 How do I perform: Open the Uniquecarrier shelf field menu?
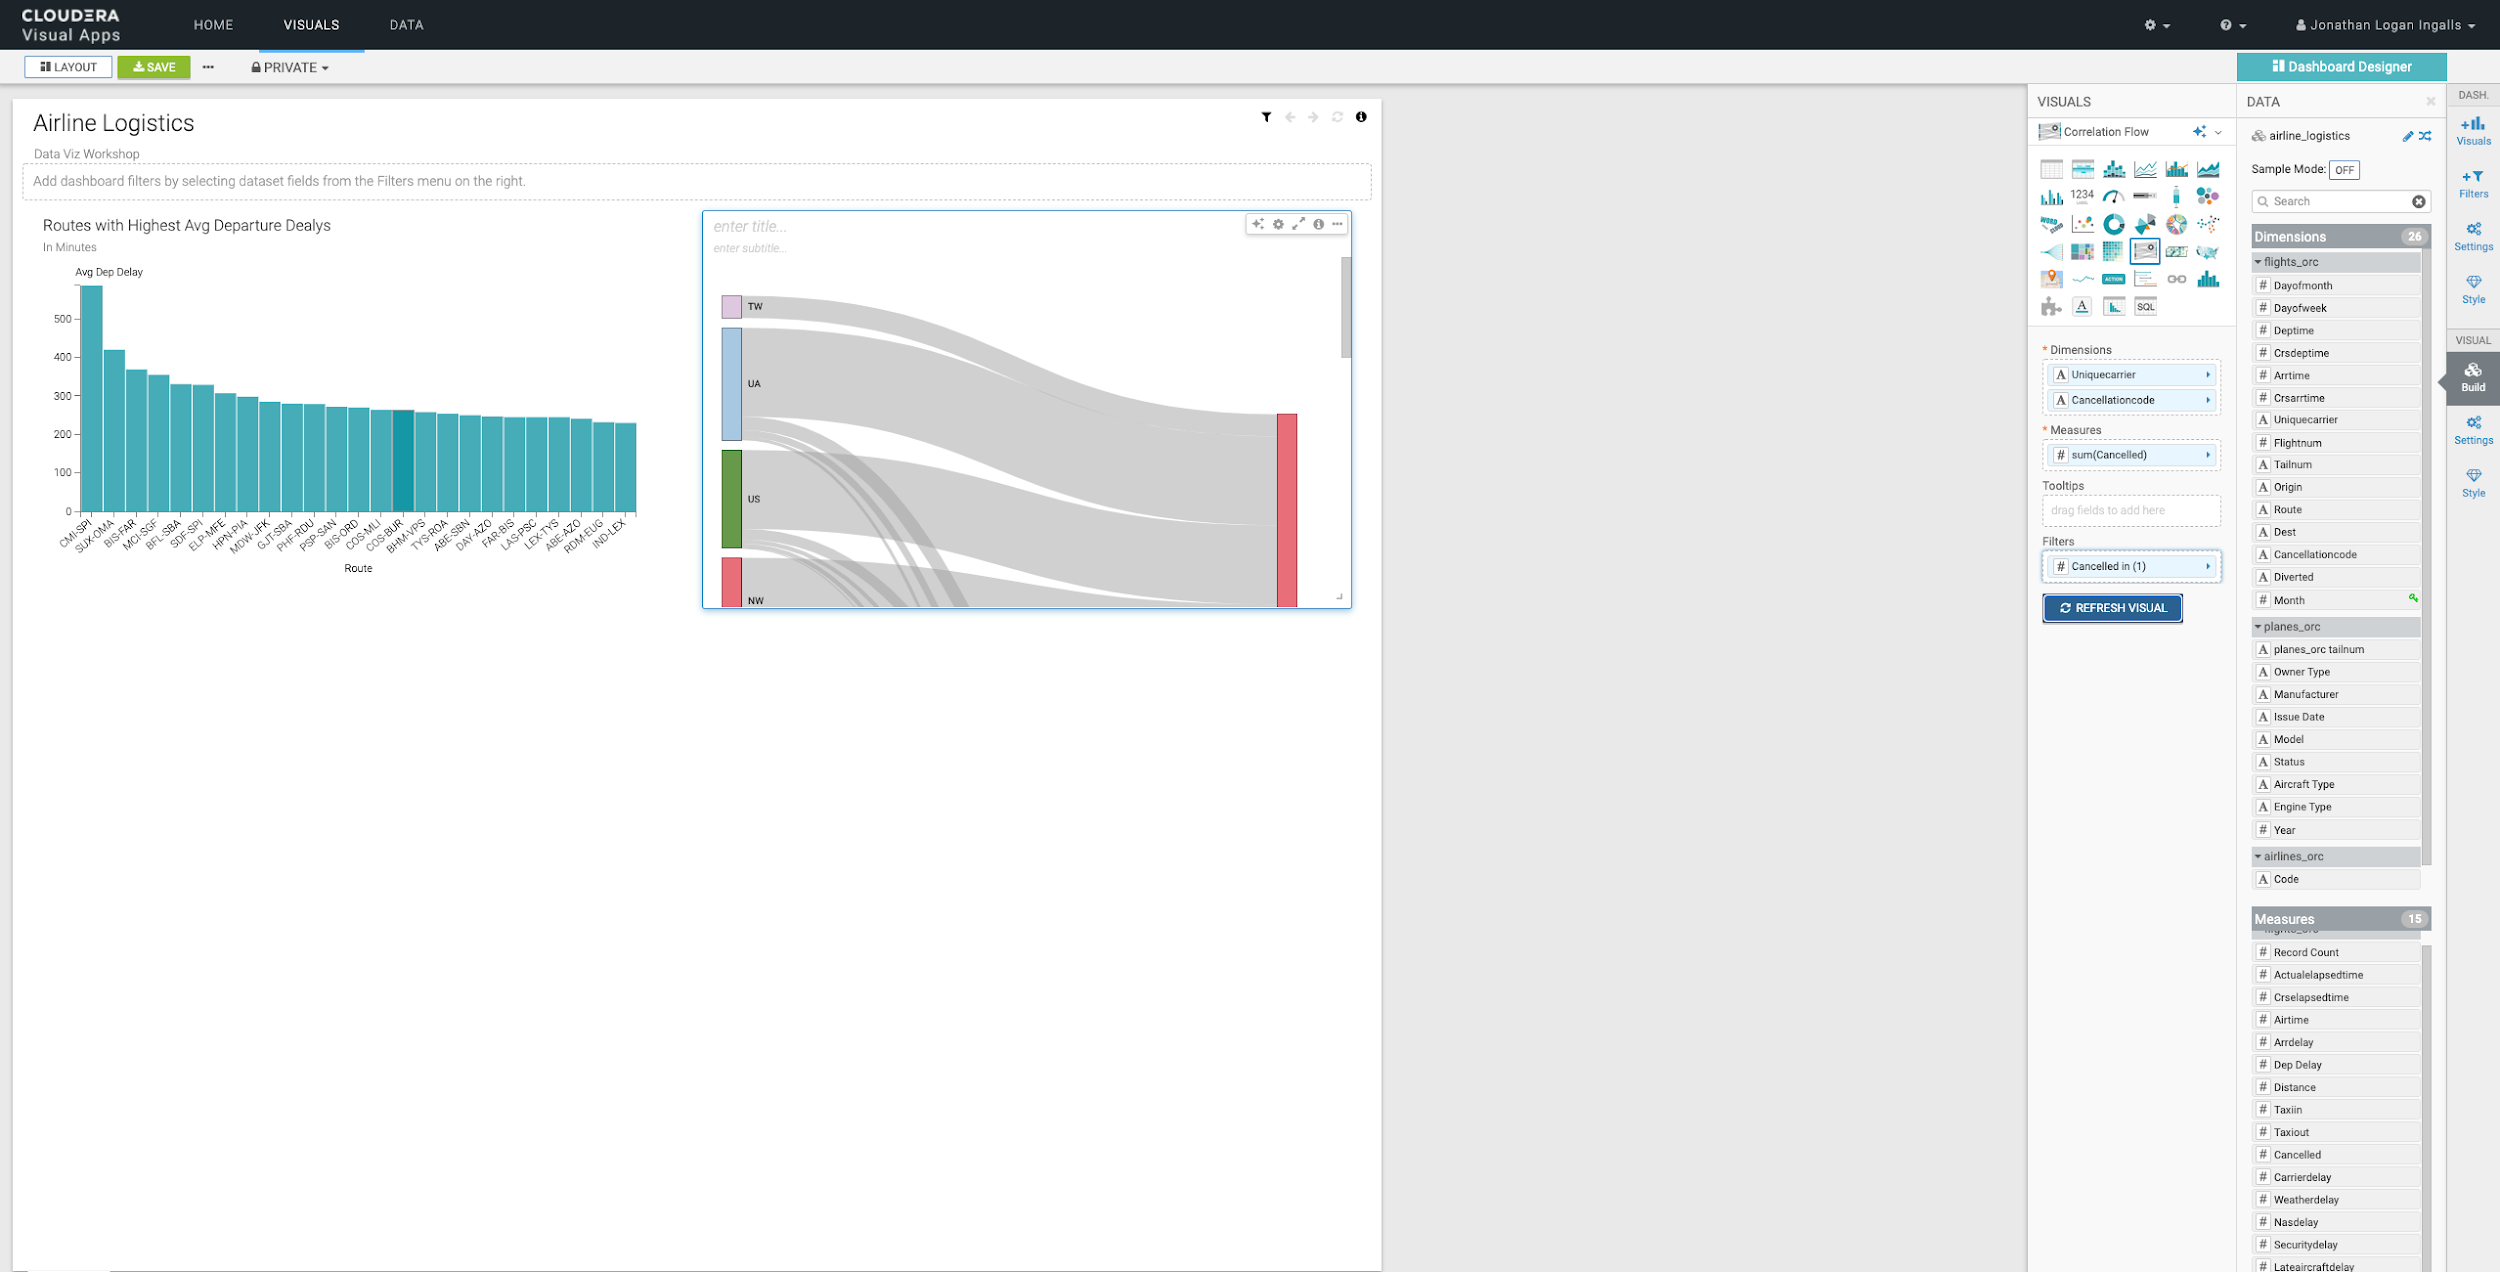[x=2208, y=375]
